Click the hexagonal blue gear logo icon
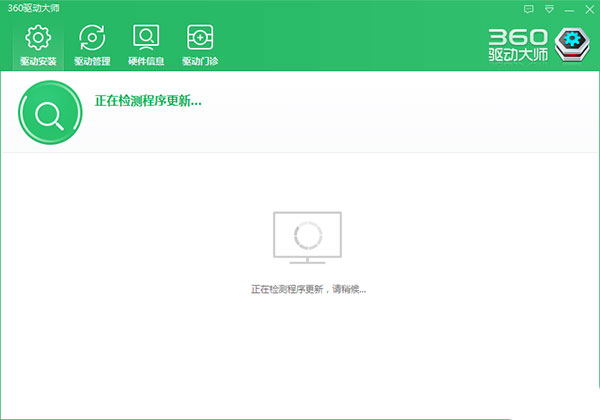600x420 pixels. 572,45
